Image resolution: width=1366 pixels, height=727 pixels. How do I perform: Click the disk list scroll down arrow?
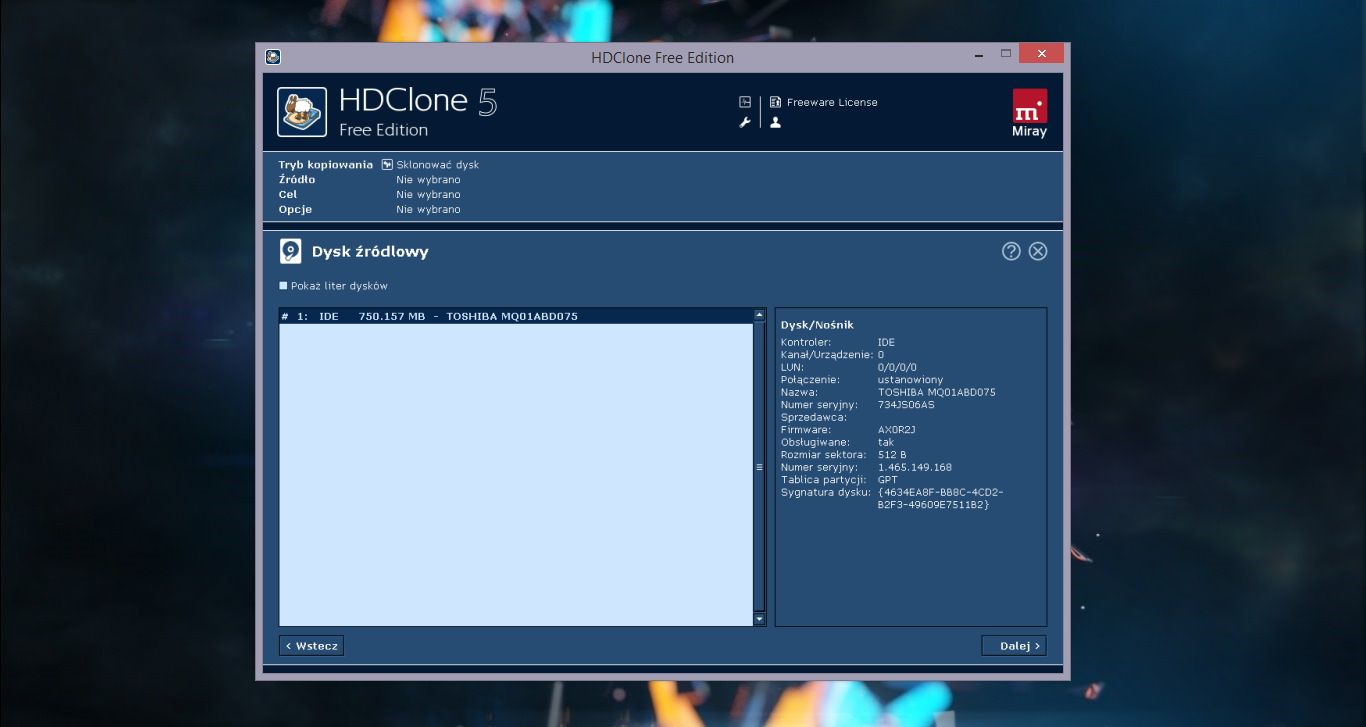[759, 619]
